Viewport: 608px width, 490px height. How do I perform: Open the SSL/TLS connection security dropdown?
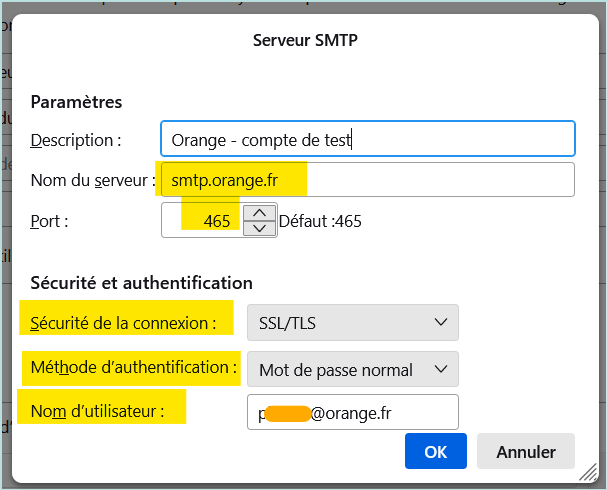coord(352,322)
